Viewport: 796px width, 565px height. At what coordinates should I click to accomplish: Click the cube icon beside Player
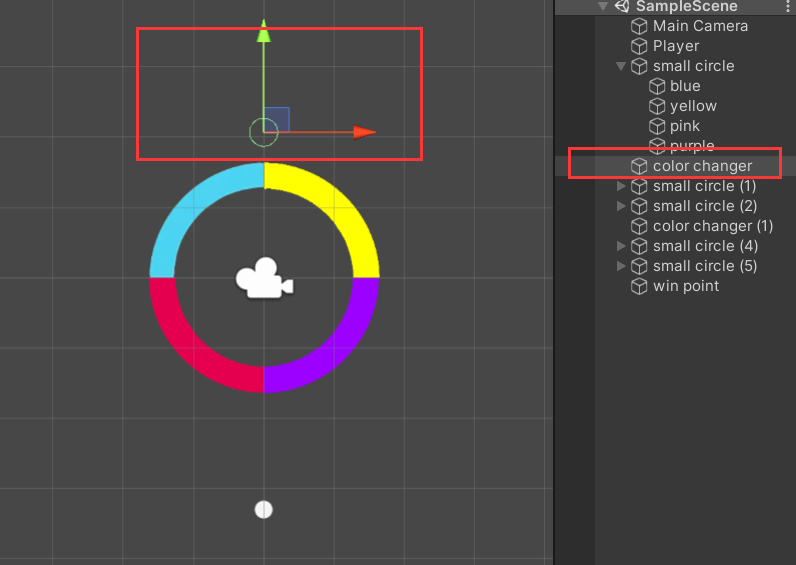tap(639, 46)
